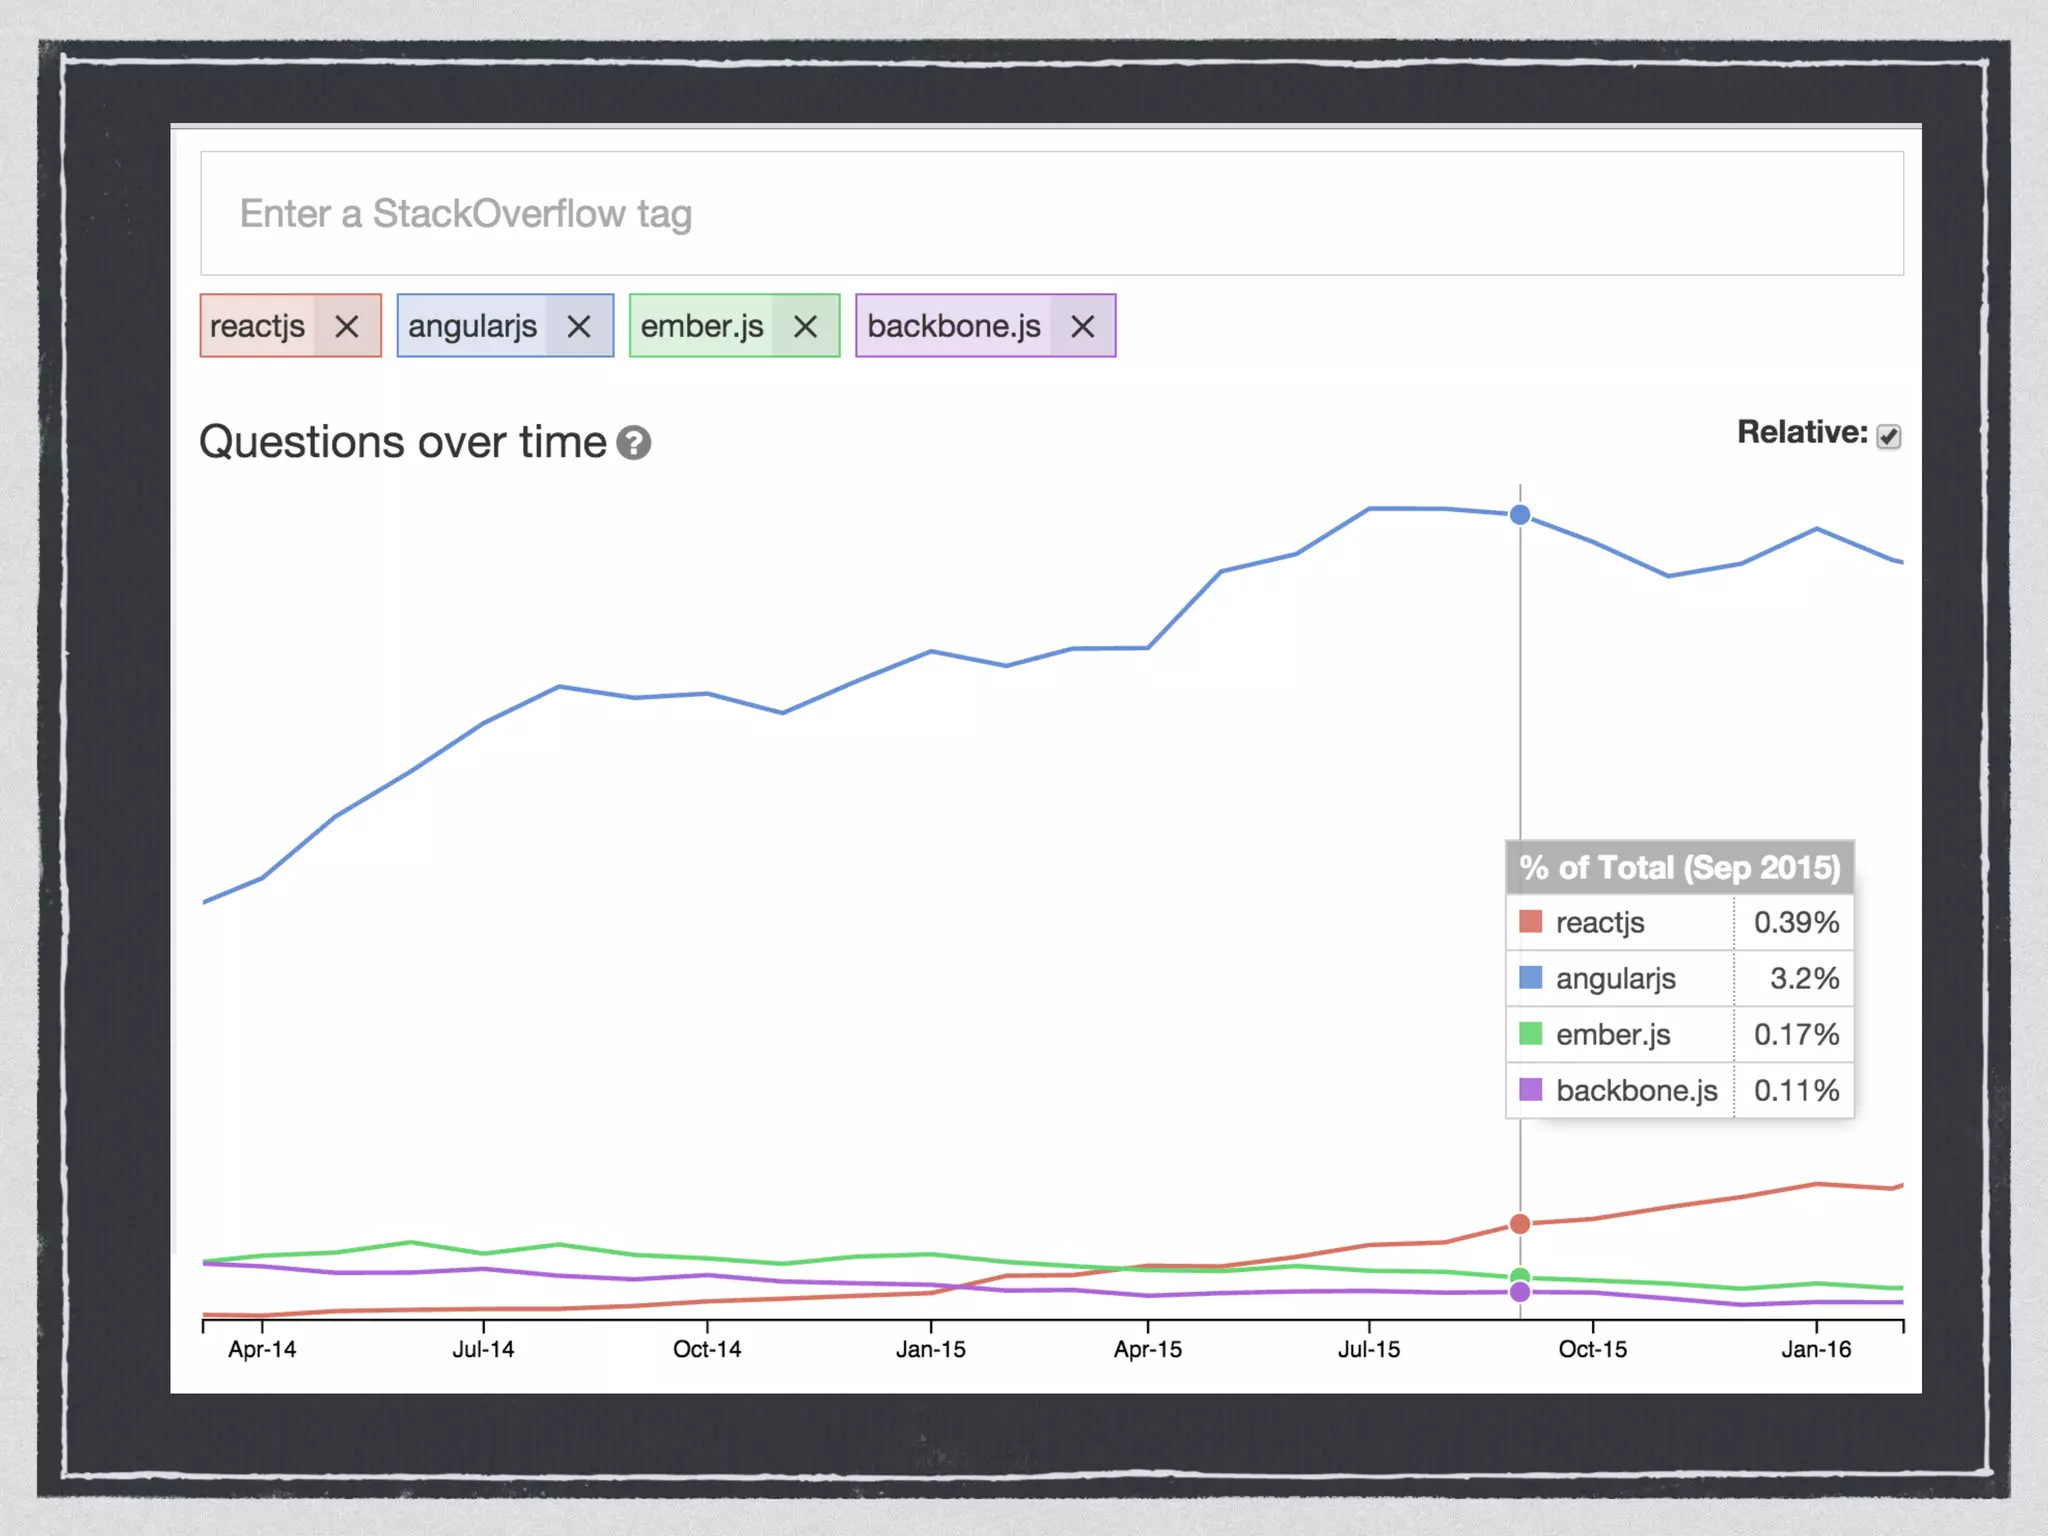Click the Relative label text
2048x1536 pixels.
click(x=1802, y=432)
